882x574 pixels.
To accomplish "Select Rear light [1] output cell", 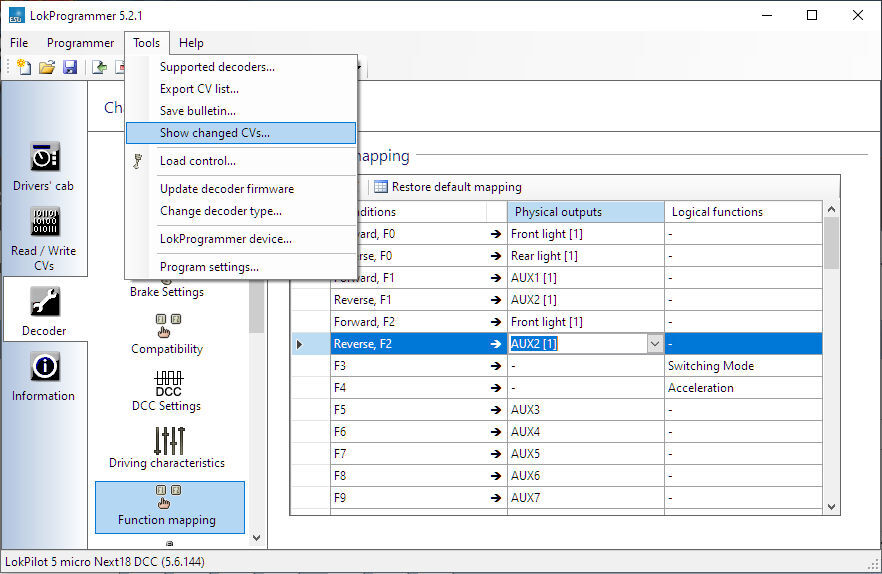I will pyautogui.click(x=586, y=255).
